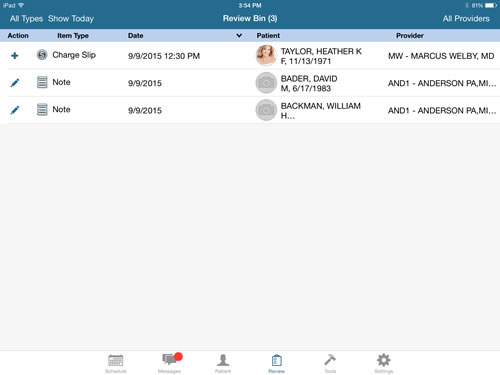Sort by the Item Type column header
The height and width of the screenshot is (375, 500).
(73, 35)
